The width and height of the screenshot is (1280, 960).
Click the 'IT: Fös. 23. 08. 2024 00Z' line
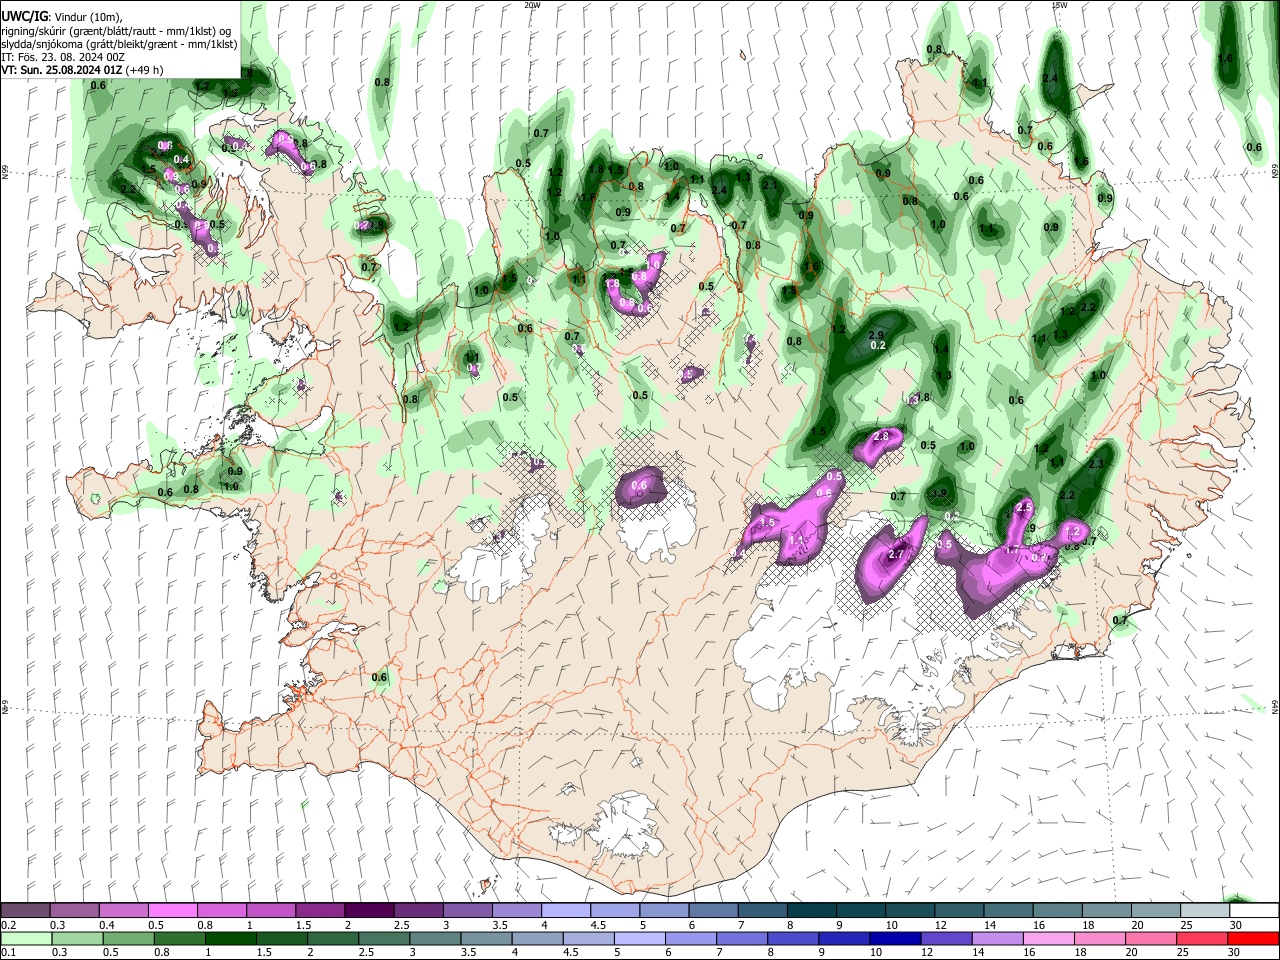click(63, 57)
